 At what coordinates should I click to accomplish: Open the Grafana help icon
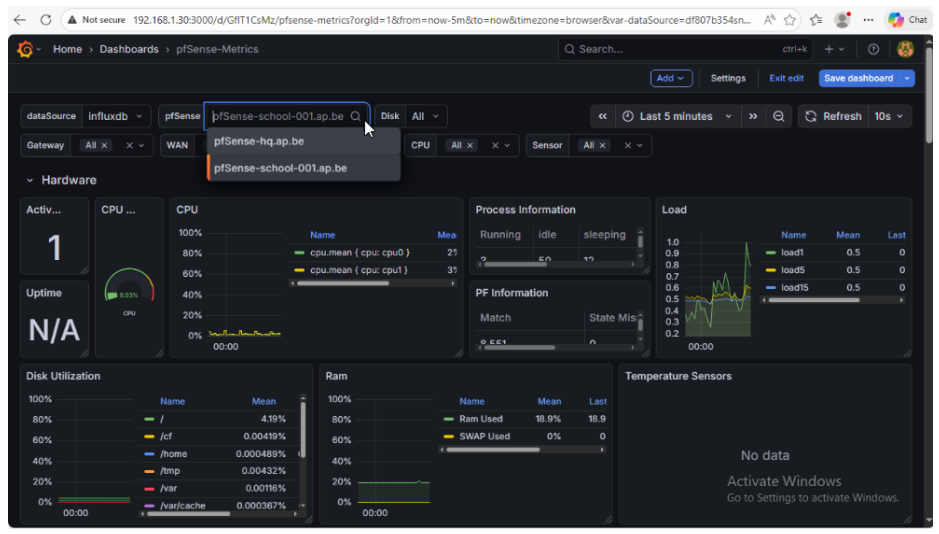tap(873, 49)
